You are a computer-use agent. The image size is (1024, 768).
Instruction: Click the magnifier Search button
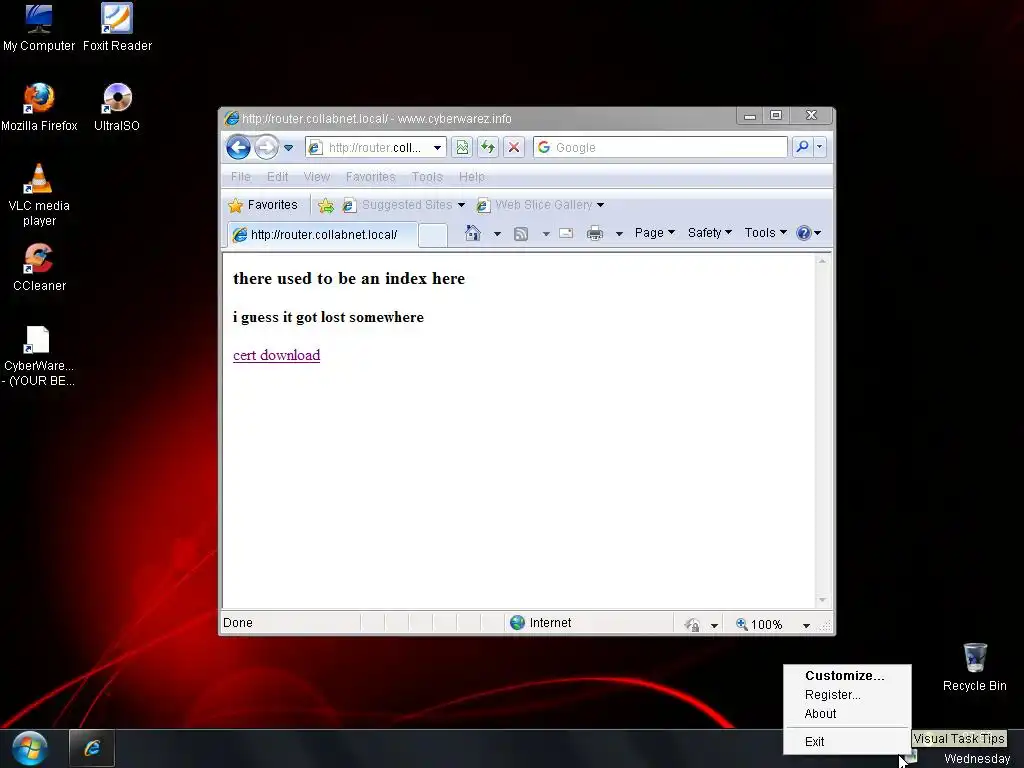tap(802, 148)
